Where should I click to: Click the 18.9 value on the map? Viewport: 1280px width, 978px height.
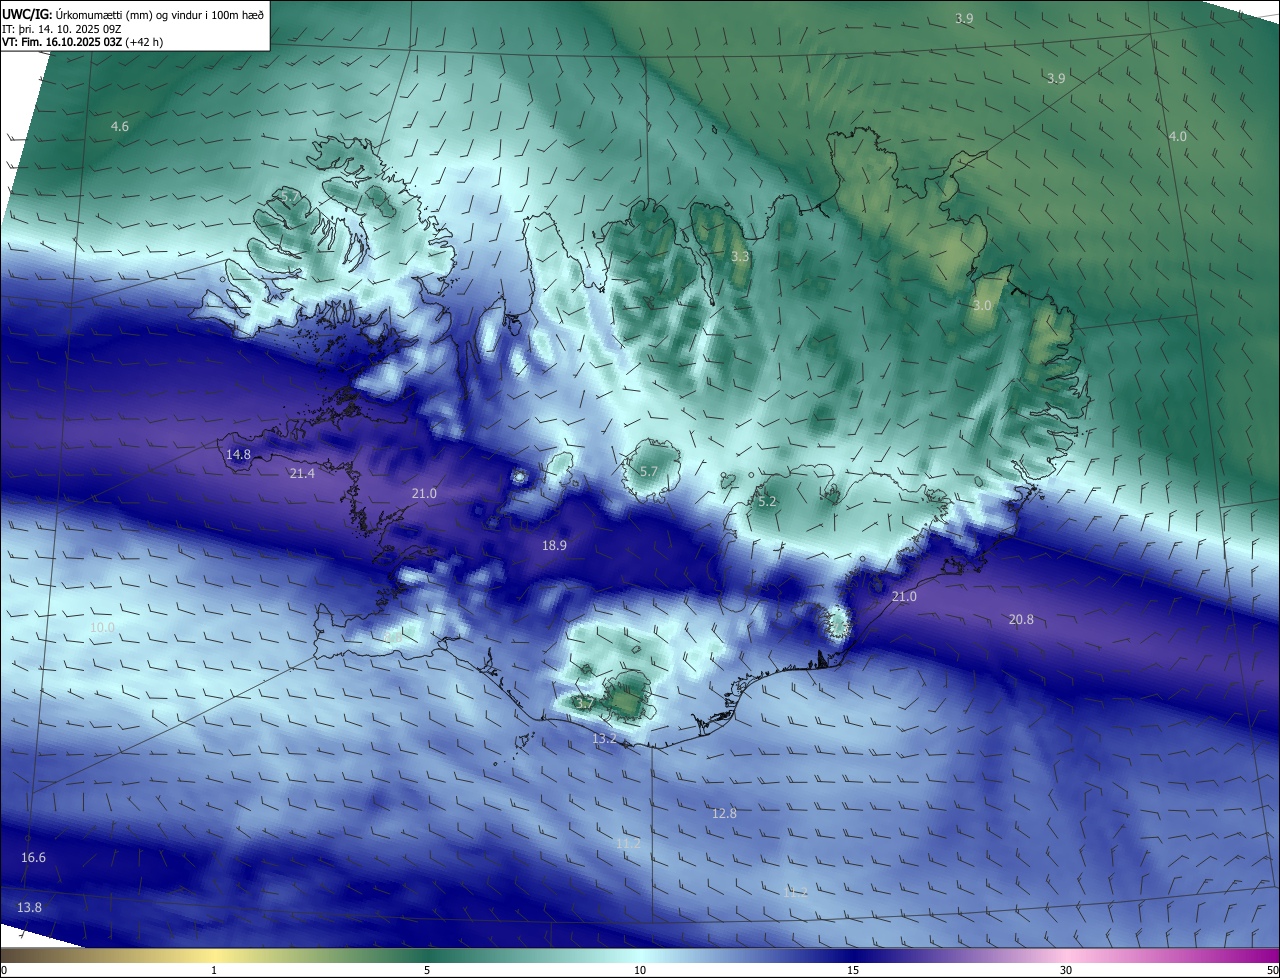[554, 546]
